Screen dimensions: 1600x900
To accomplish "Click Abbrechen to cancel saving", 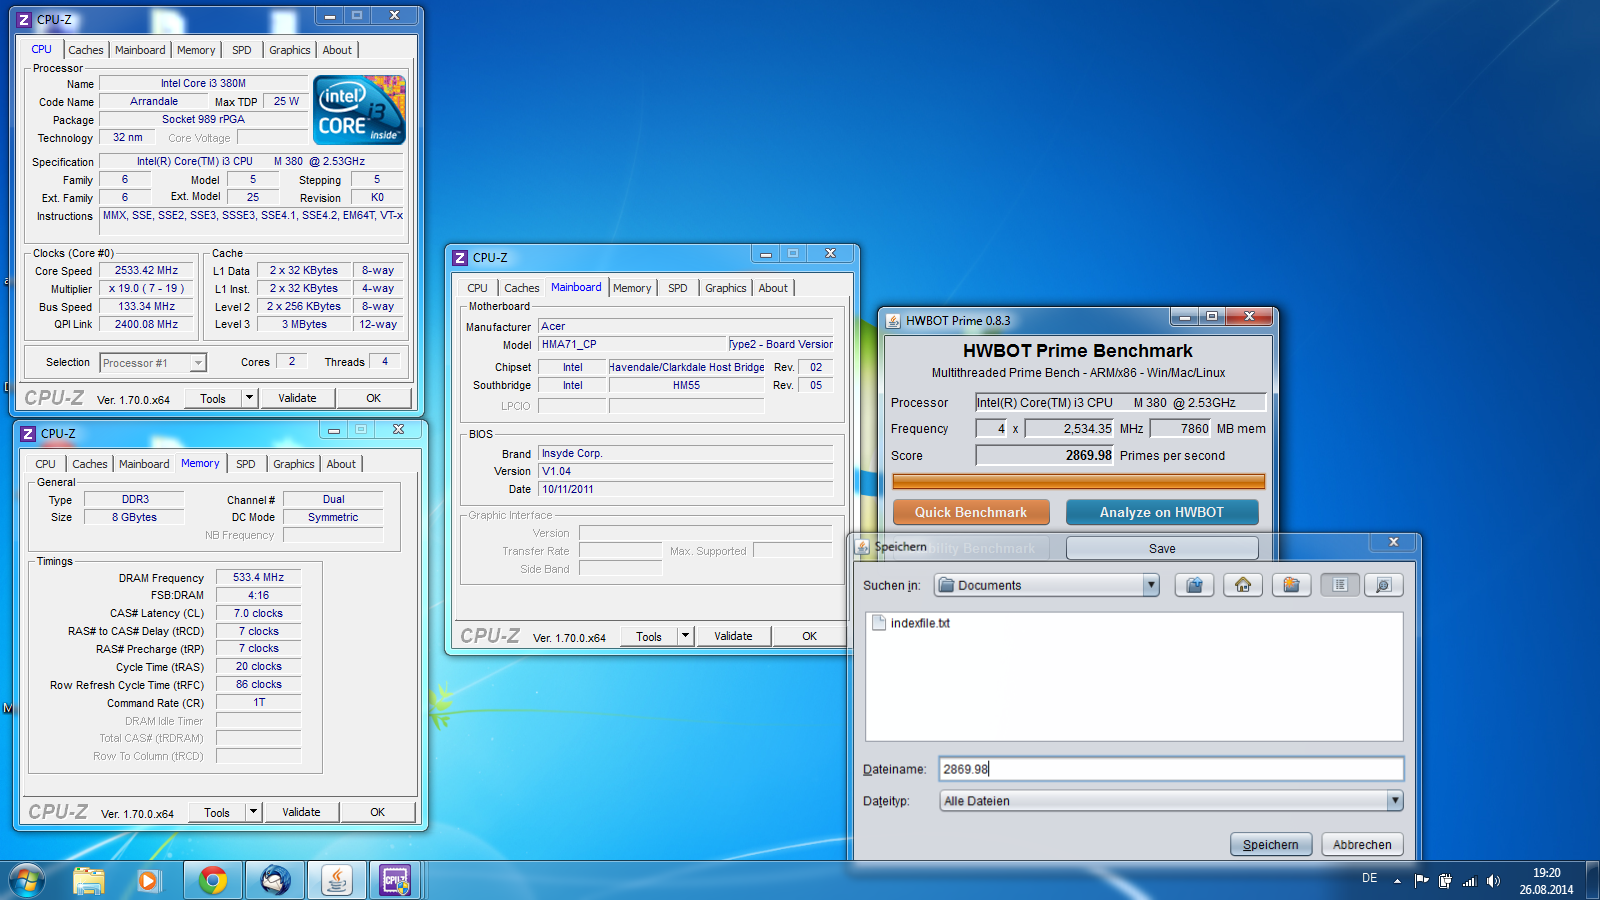I will click(1362, 845).
